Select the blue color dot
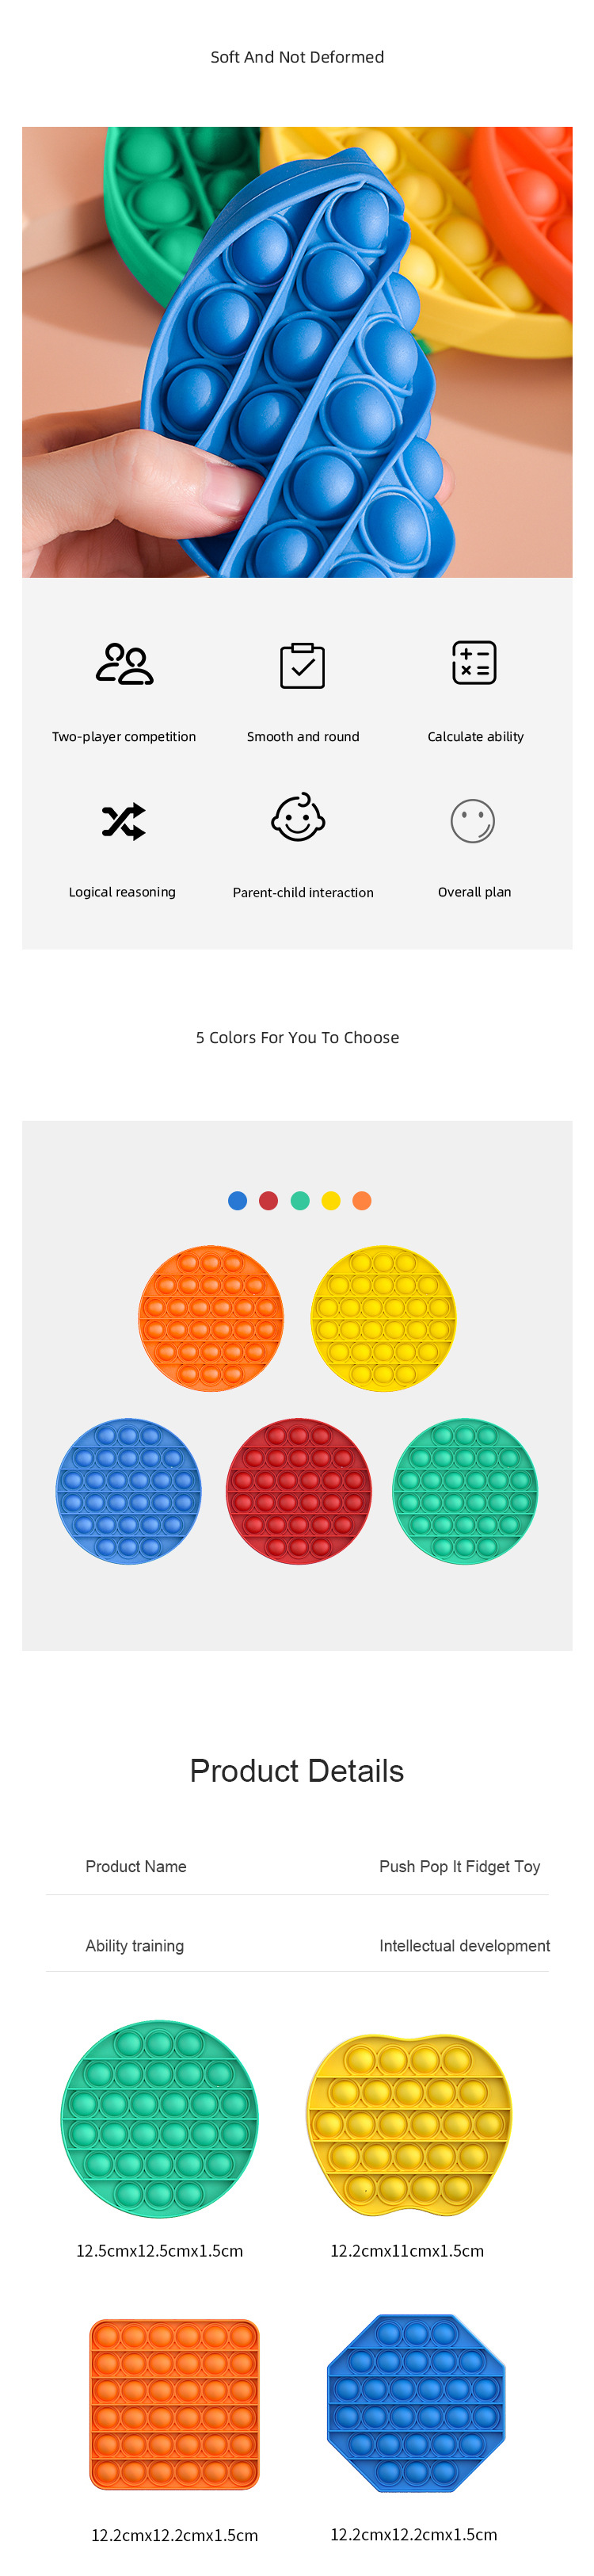Screen dimensions: 594x2576 [x=237, y=1200]
